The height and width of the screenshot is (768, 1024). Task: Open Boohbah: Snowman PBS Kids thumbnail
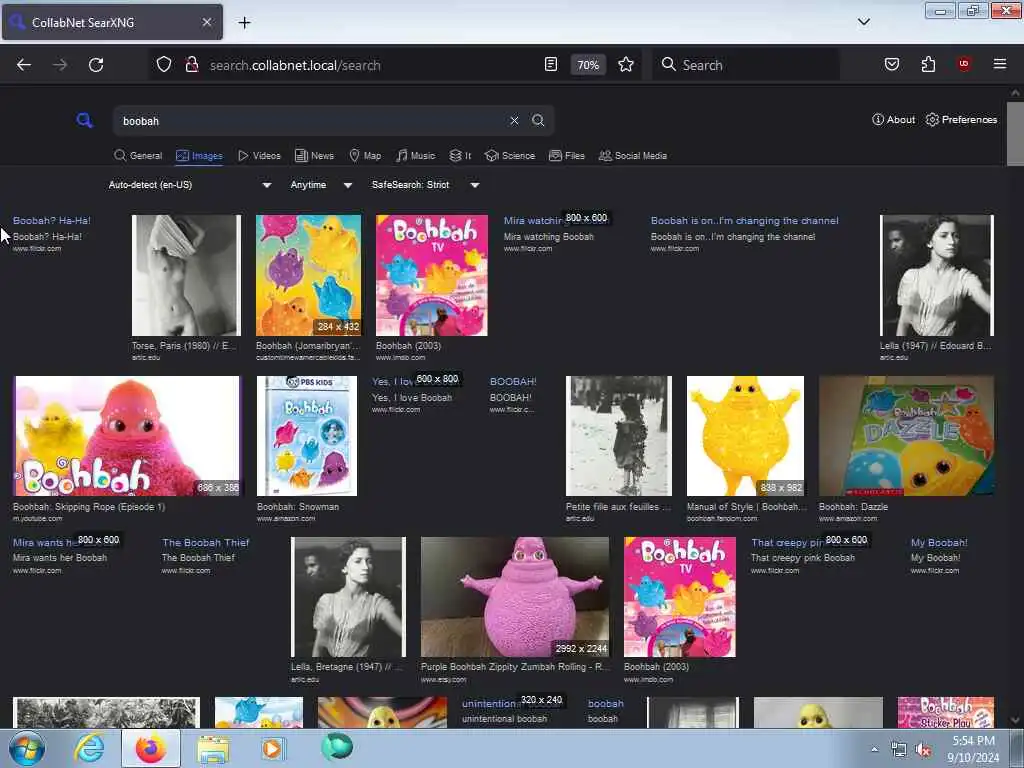pyautogui.click(x=307, y=436)
